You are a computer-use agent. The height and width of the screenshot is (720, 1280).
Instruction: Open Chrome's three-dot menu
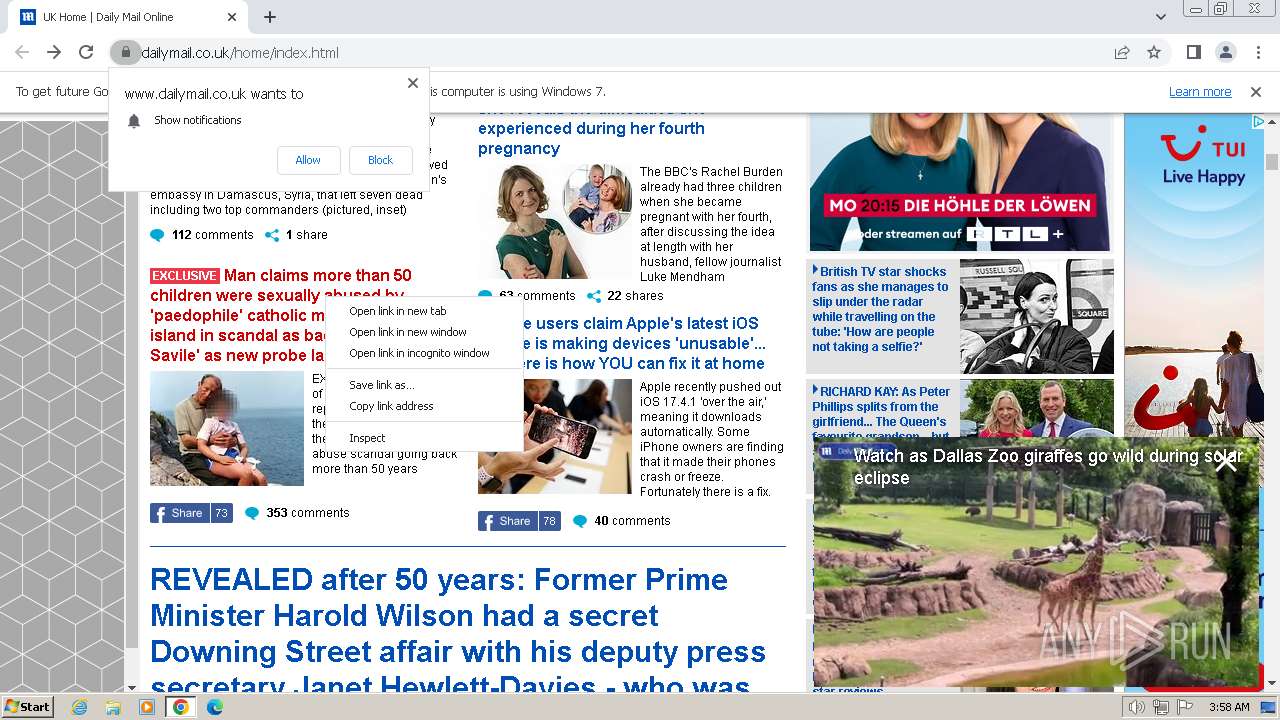point(1257,53)
